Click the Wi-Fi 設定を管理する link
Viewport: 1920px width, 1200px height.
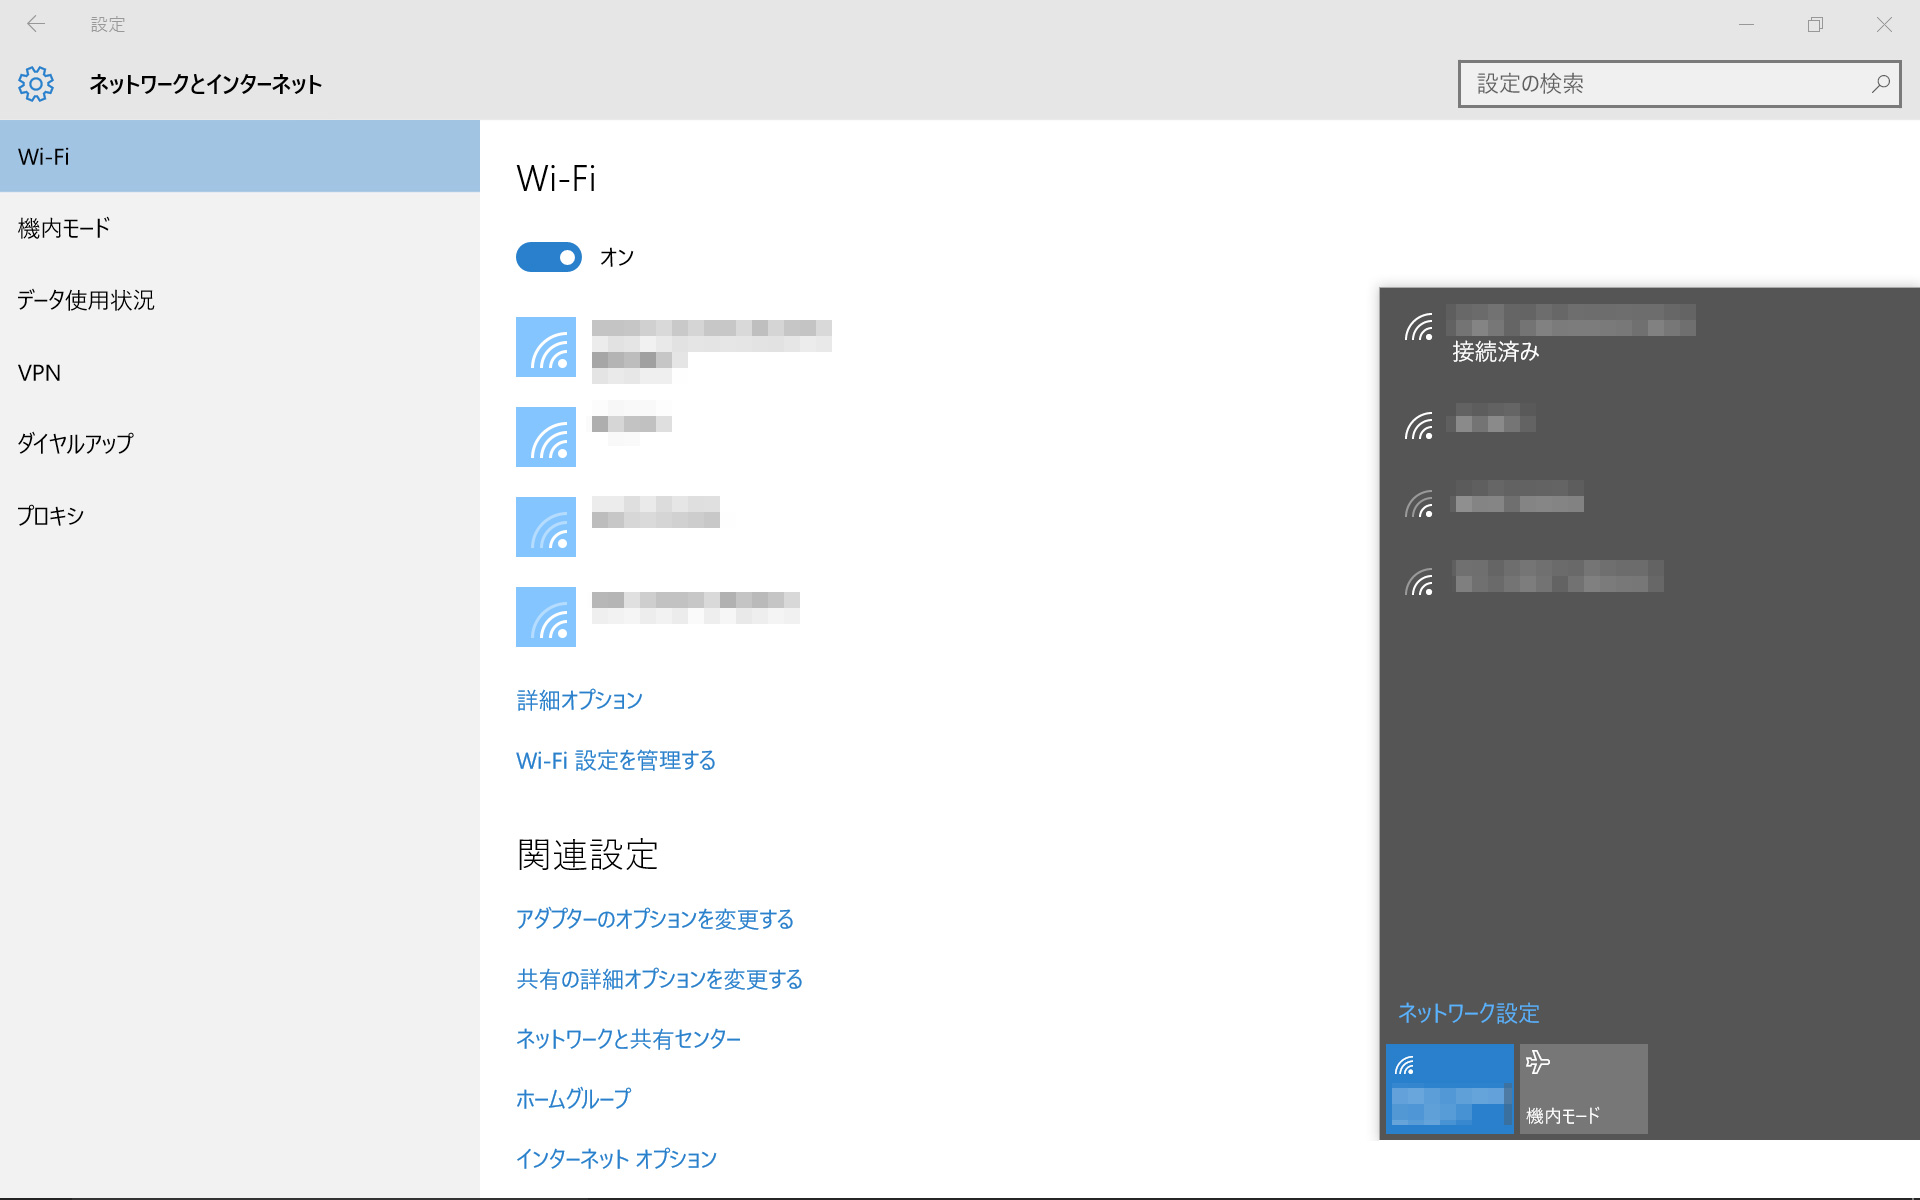point(615,760)
